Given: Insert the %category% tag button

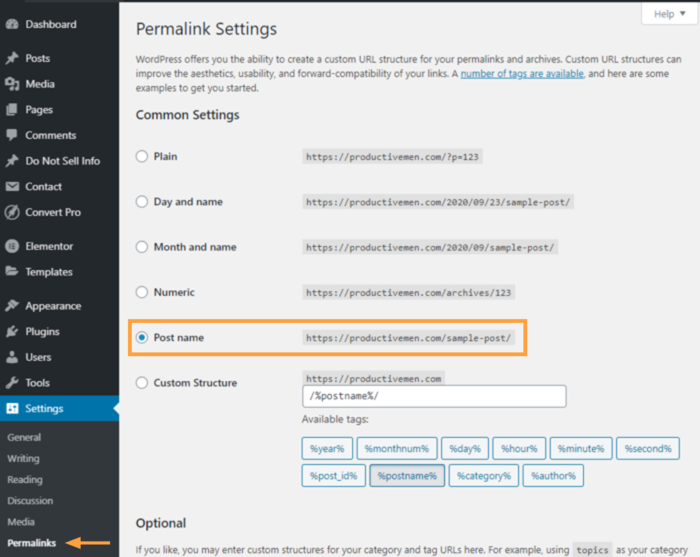Looking at the screenshot, I should (x=483, y=476).
